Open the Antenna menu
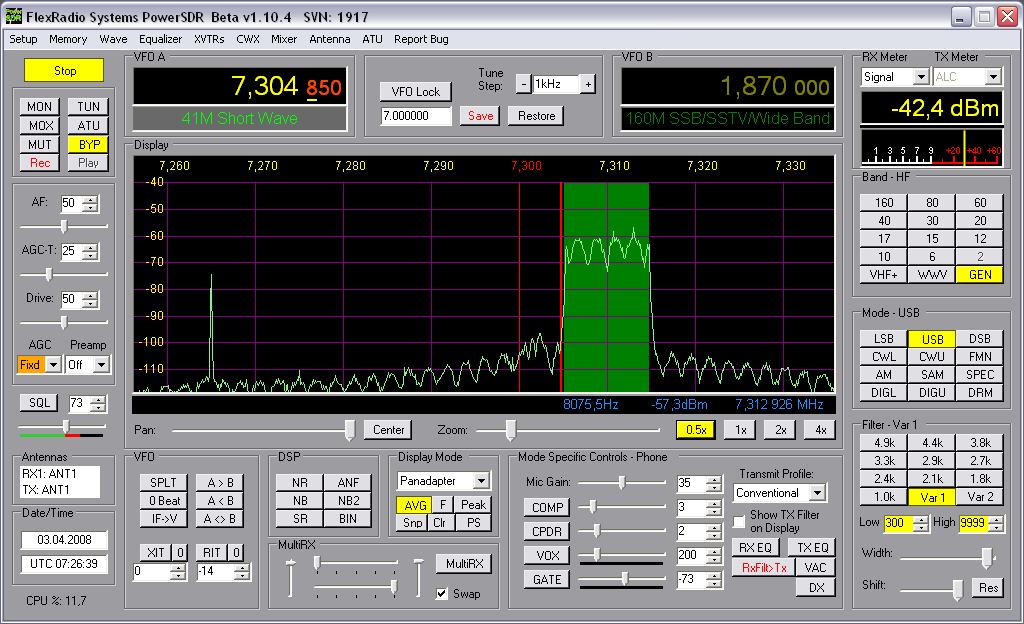 [330, 39]
